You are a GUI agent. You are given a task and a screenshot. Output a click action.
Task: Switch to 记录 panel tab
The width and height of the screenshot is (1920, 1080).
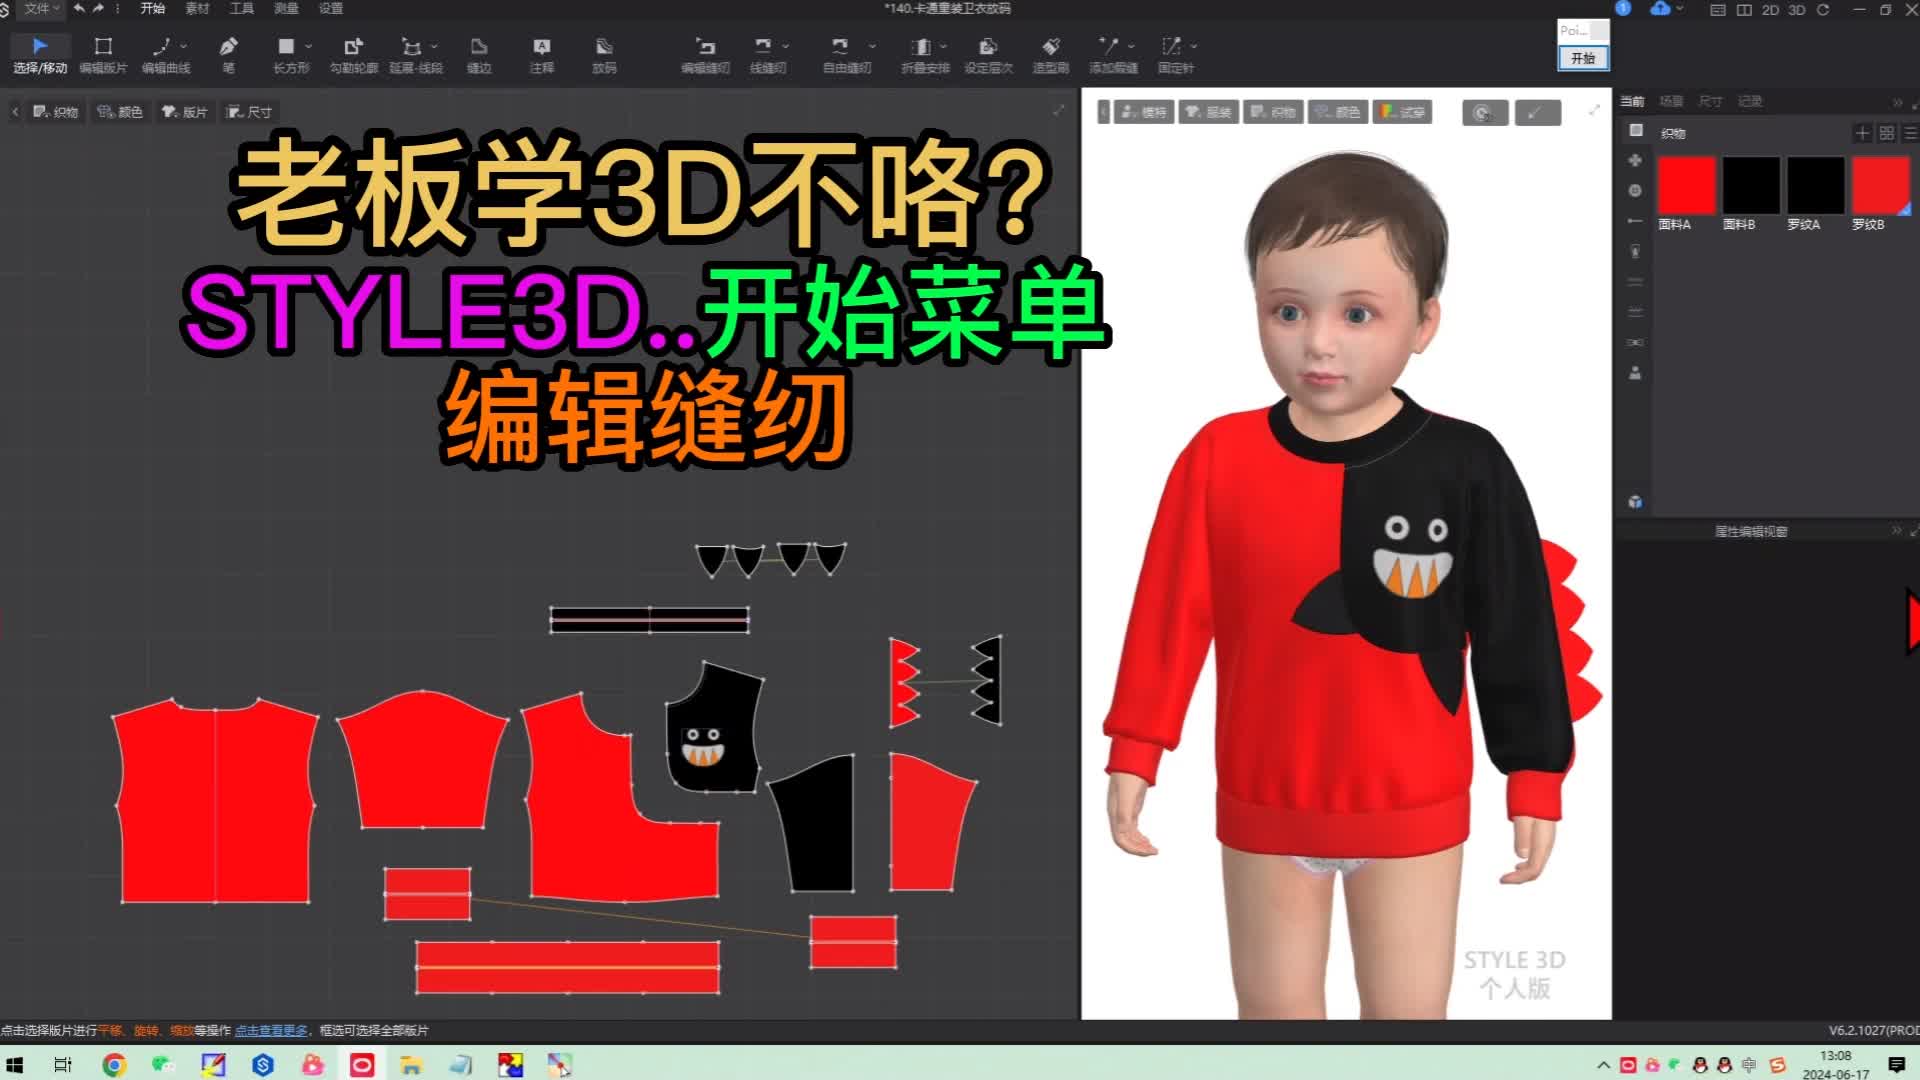pyautogui.click(x=1749, y=101)
